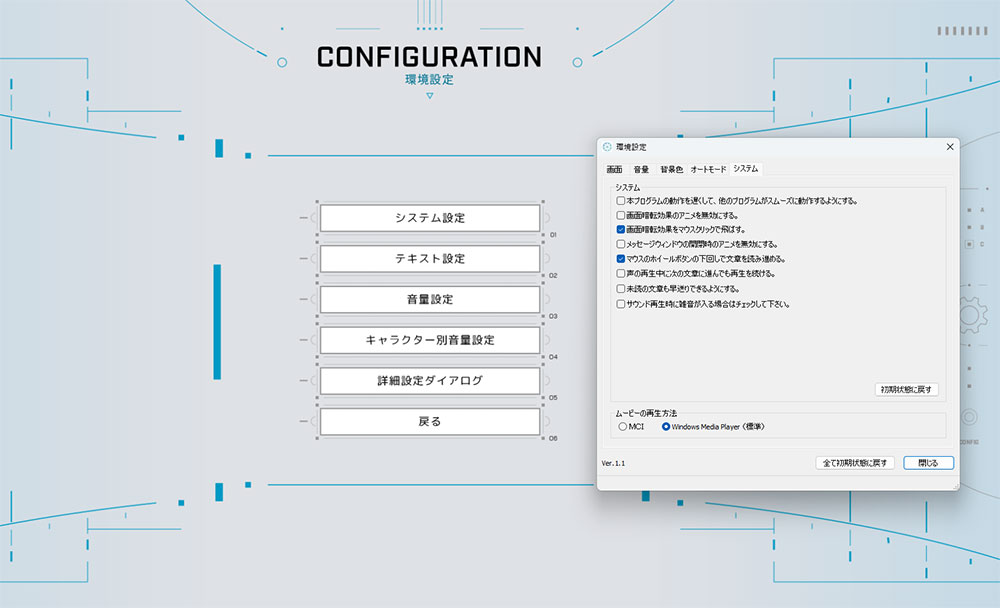1000x608 pixels.
Task: Open the 音量 tab
Action: click(641, 169)
